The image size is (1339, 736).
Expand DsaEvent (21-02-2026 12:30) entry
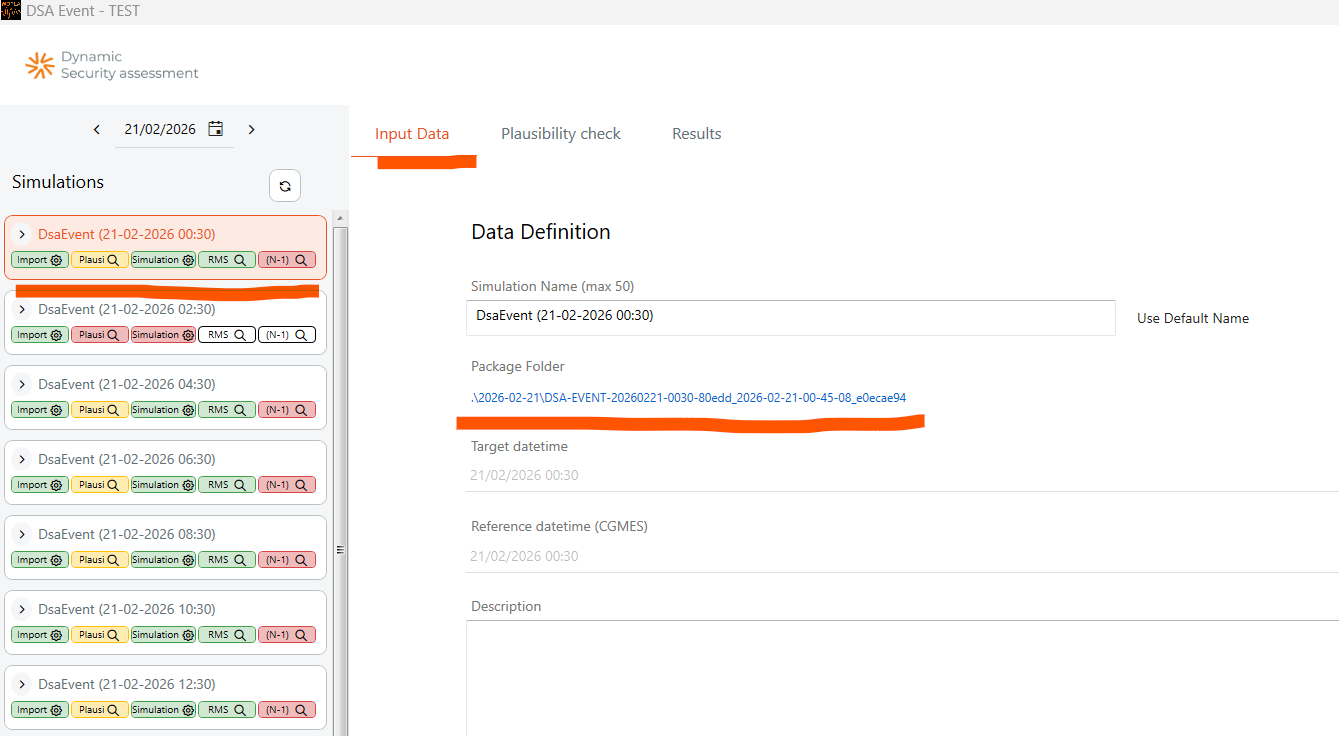(x=22, y=684)
